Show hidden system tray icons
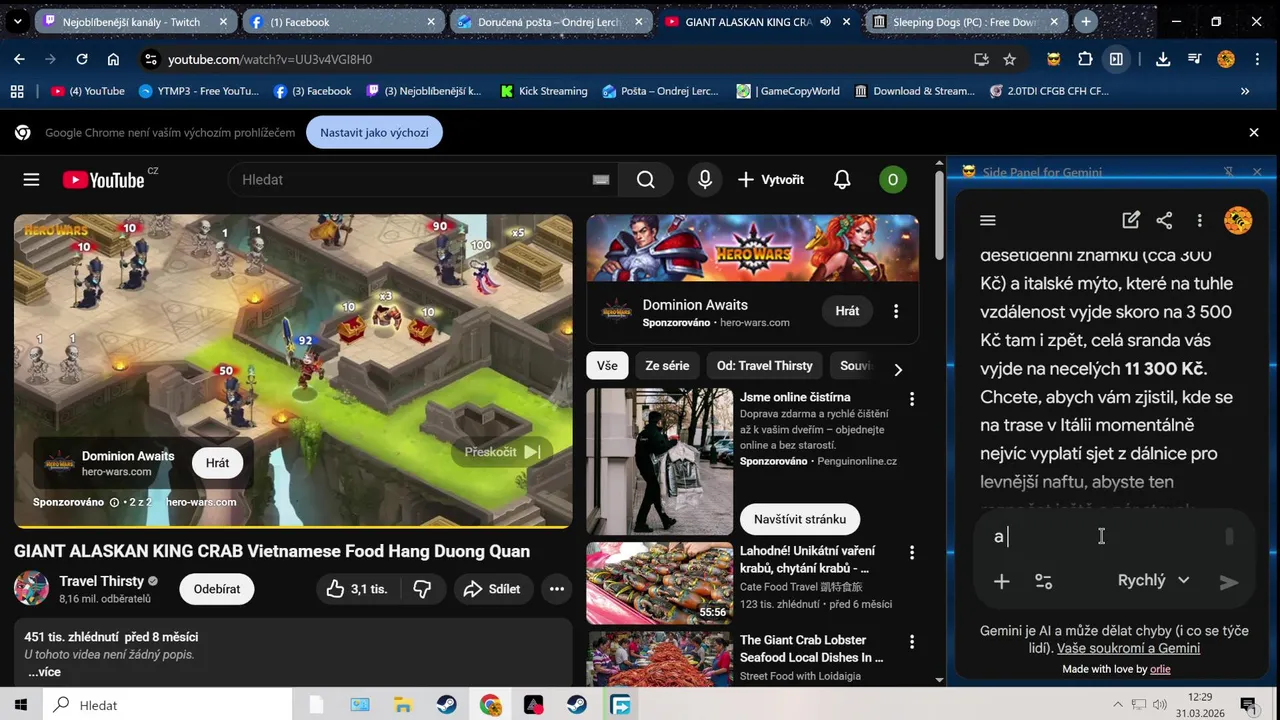Viewport: 1280px width, 720px height. point(1118,705)
